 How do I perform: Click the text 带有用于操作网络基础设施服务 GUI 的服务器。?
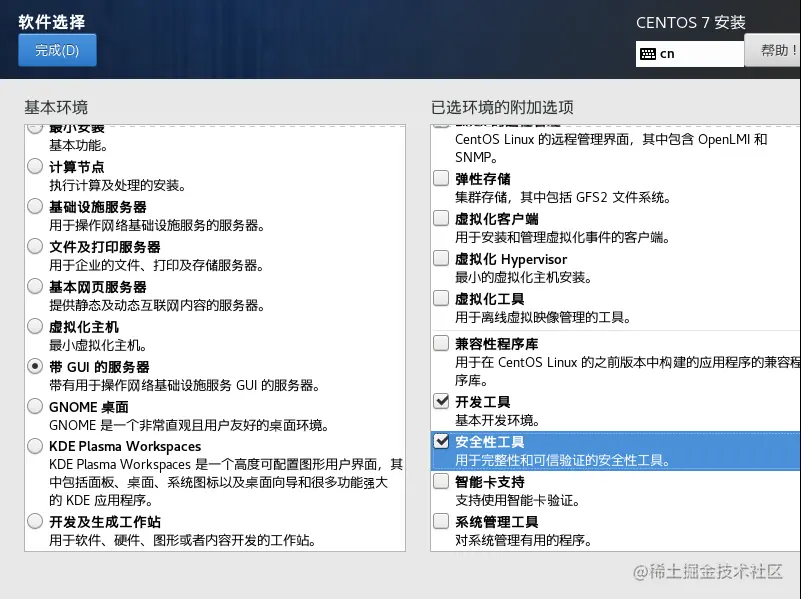[184, 386]
